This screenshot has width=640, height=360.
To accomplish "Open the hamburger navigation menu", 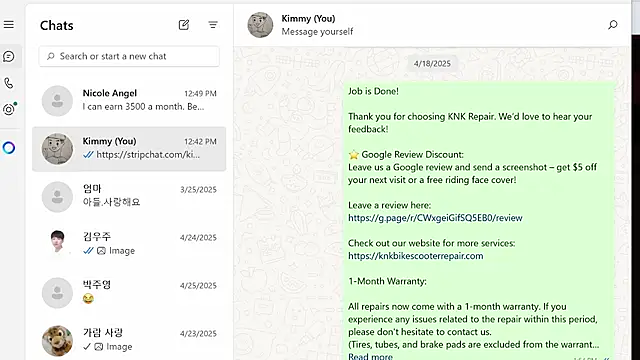I will pyautogui.click(x=9, y=24).
